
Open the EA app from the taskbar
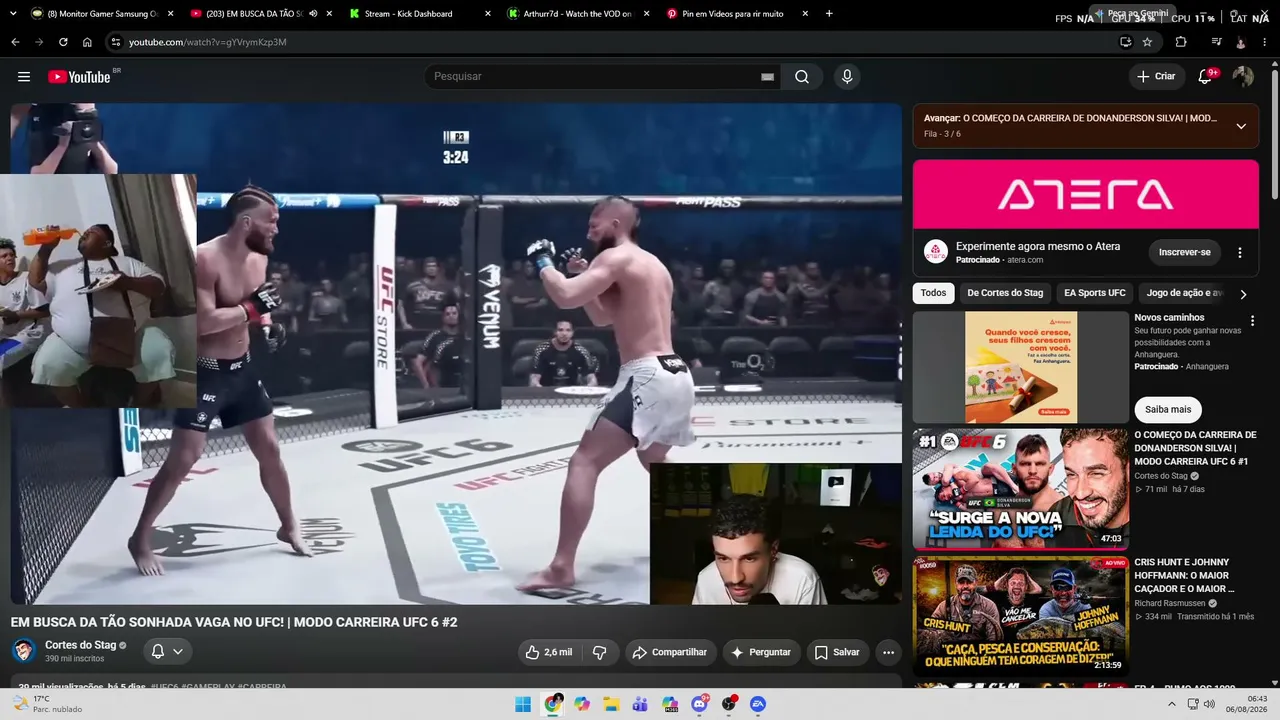pyautogui.click(x=758, y=704)
